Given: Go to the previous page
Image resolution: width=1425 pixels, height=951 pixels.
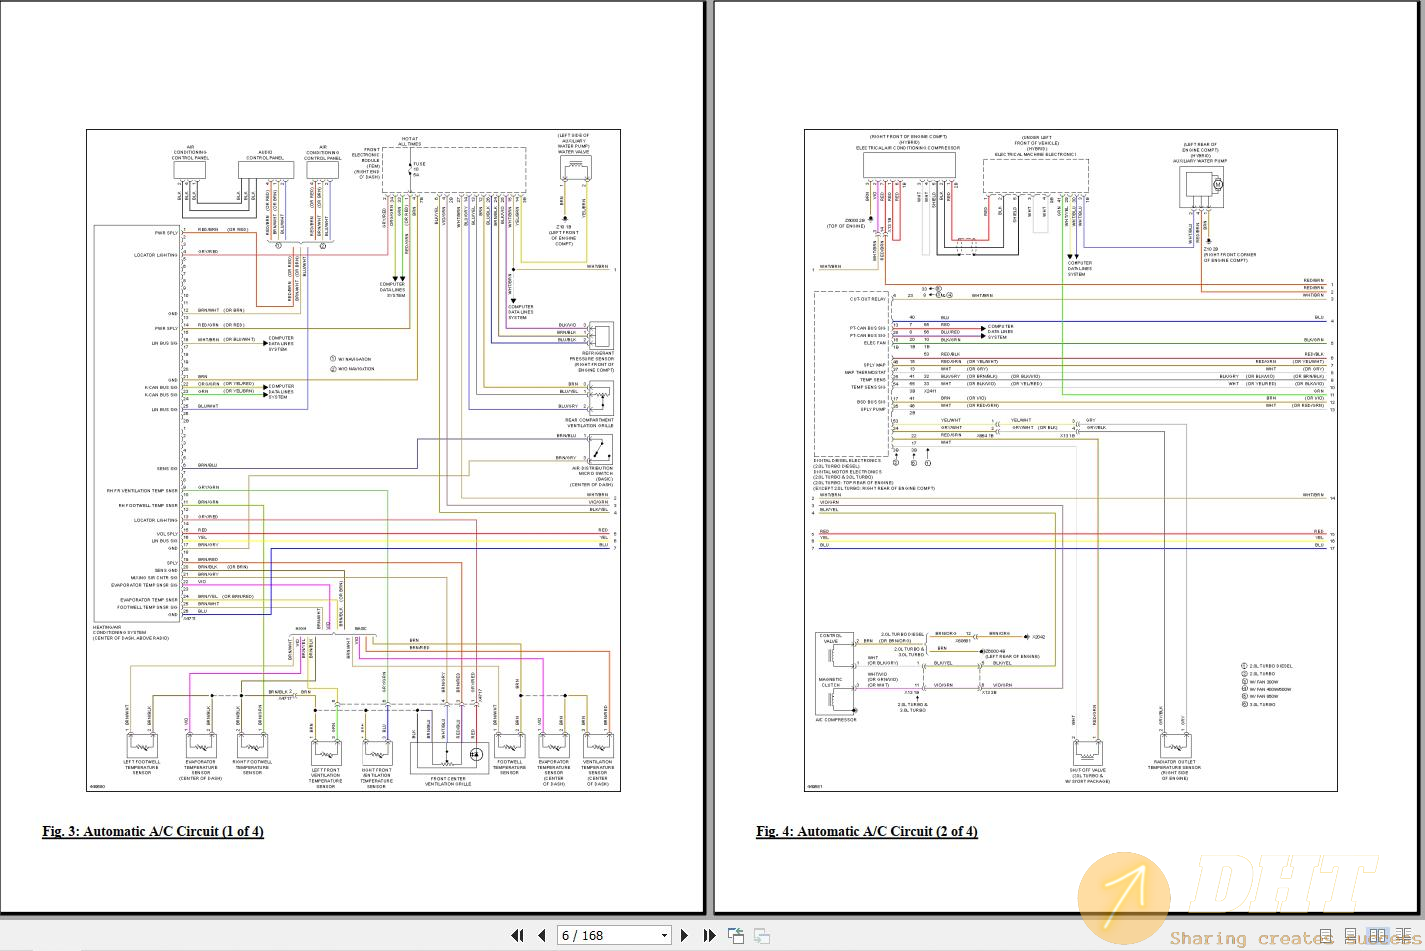Looking at the screenshot, I should click(x=541, y=935).
